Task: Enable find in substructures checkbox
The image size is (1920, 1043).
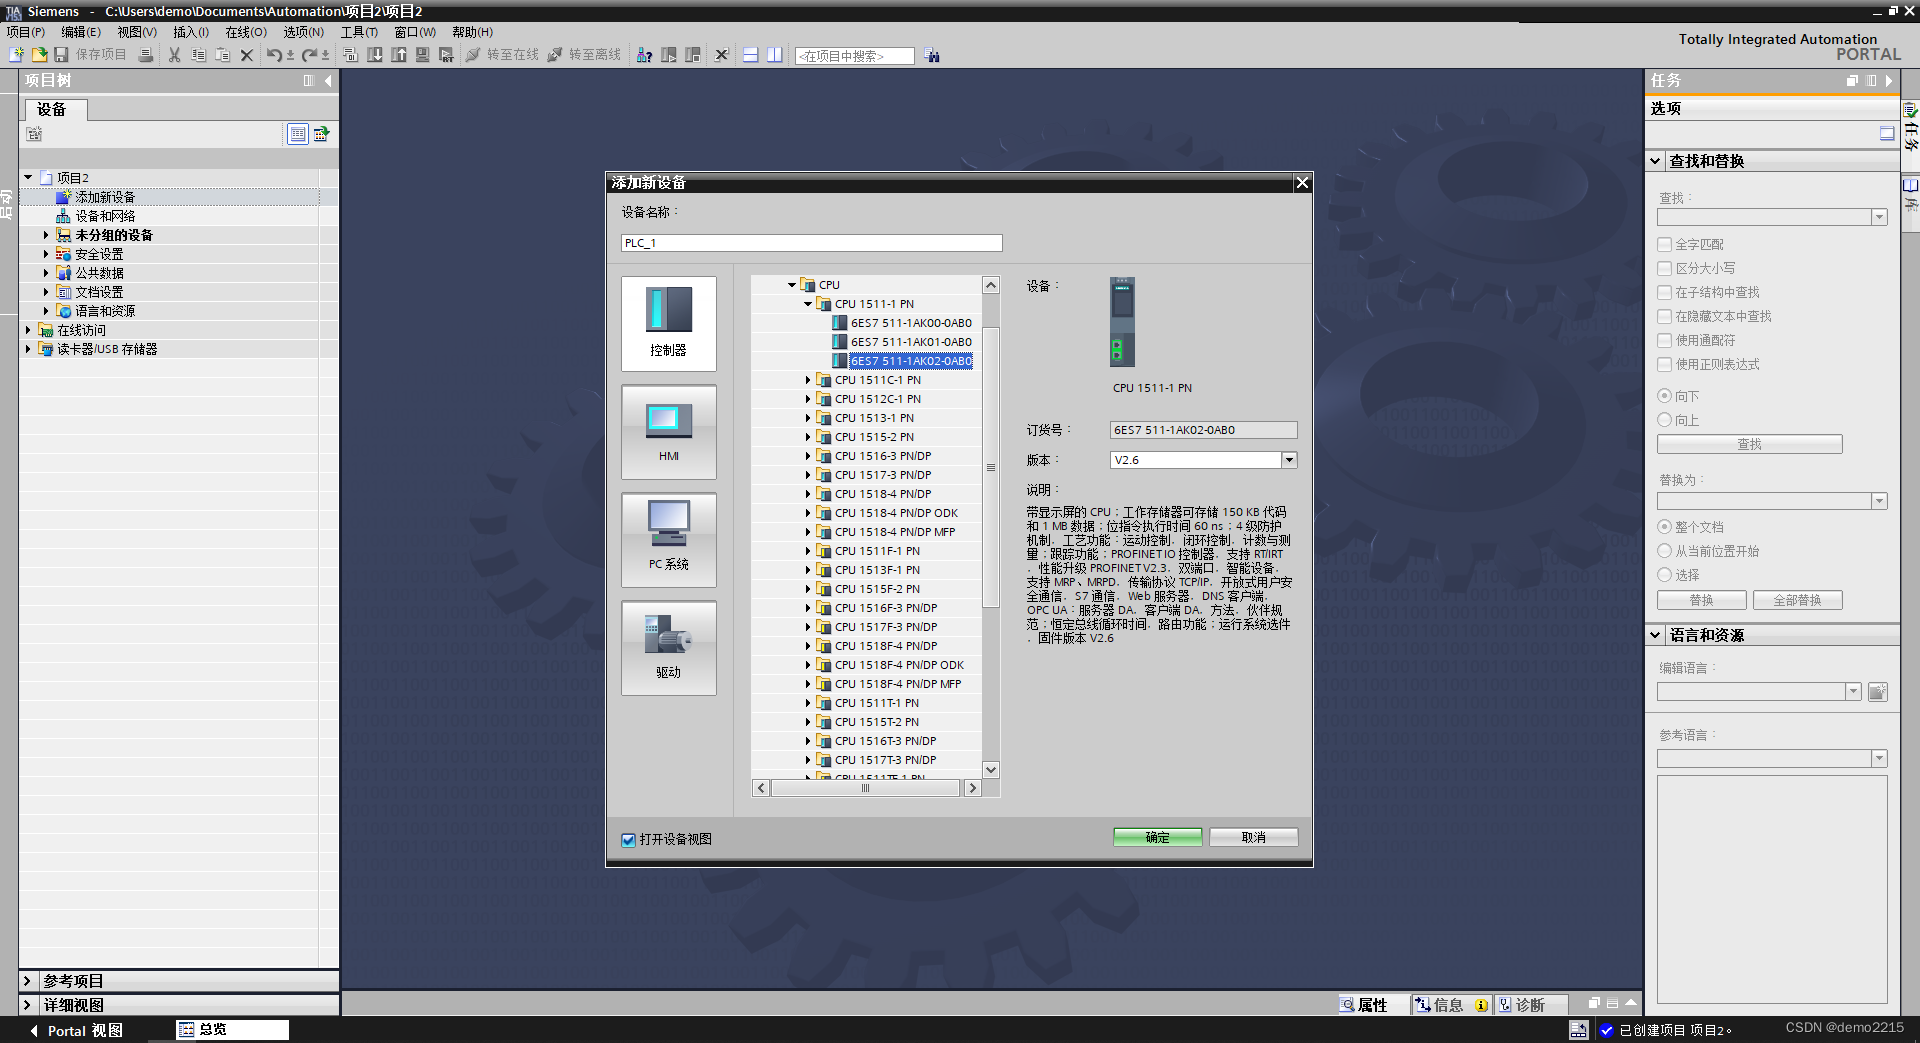Action: 1665,292
